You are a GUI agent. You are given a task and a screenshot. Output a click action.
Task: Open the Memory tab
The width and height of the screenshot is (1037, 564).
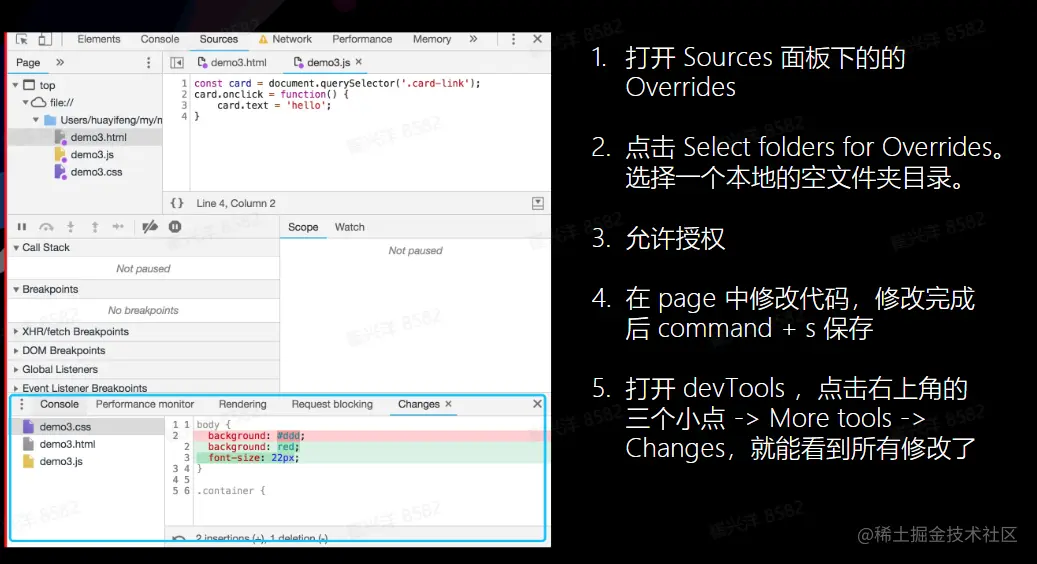(432, 39)
